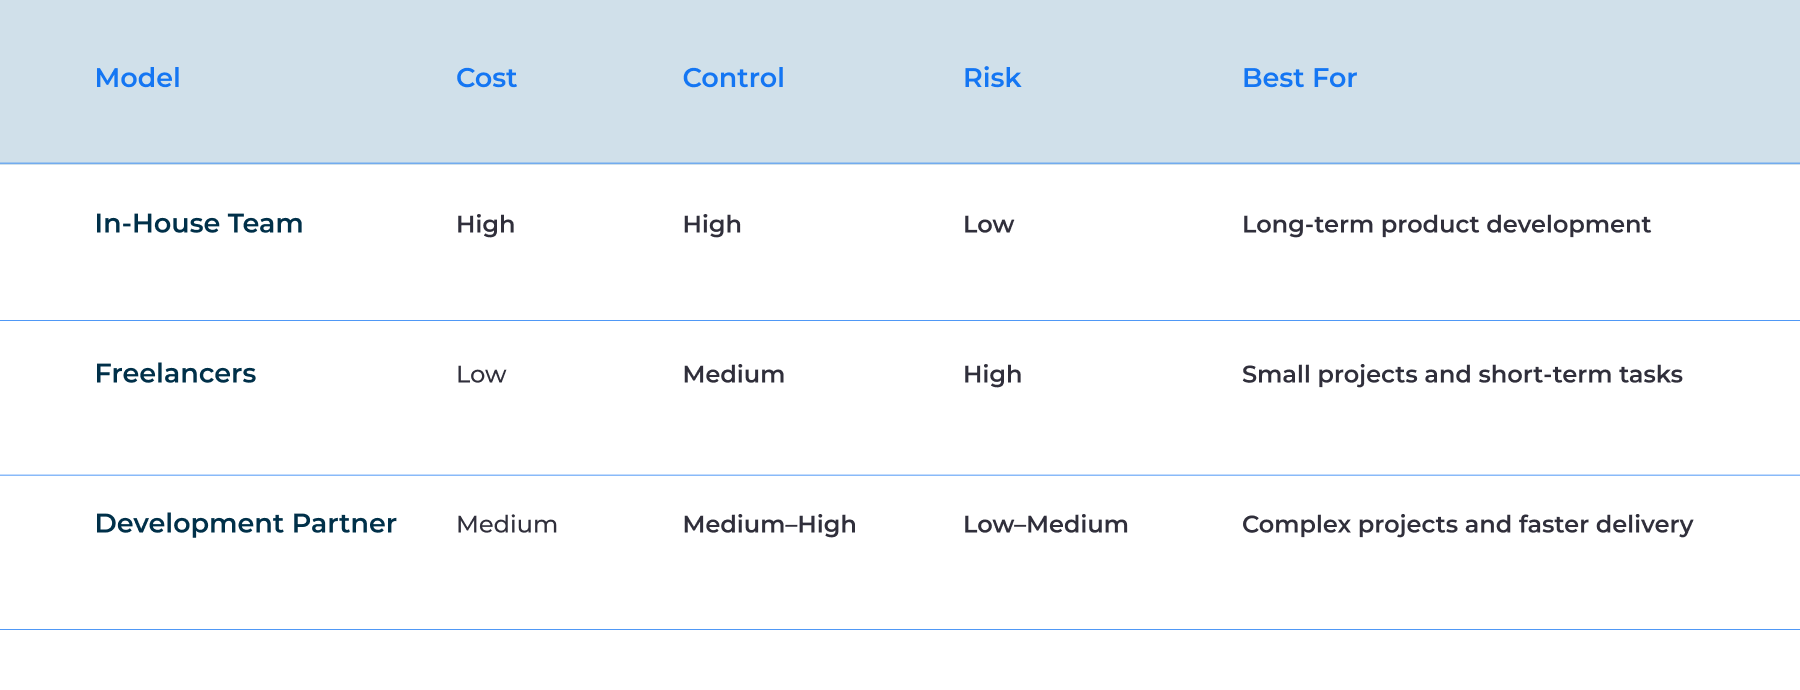Select the Medium–High control cell
1800x690 pixels.
point(769,524)
